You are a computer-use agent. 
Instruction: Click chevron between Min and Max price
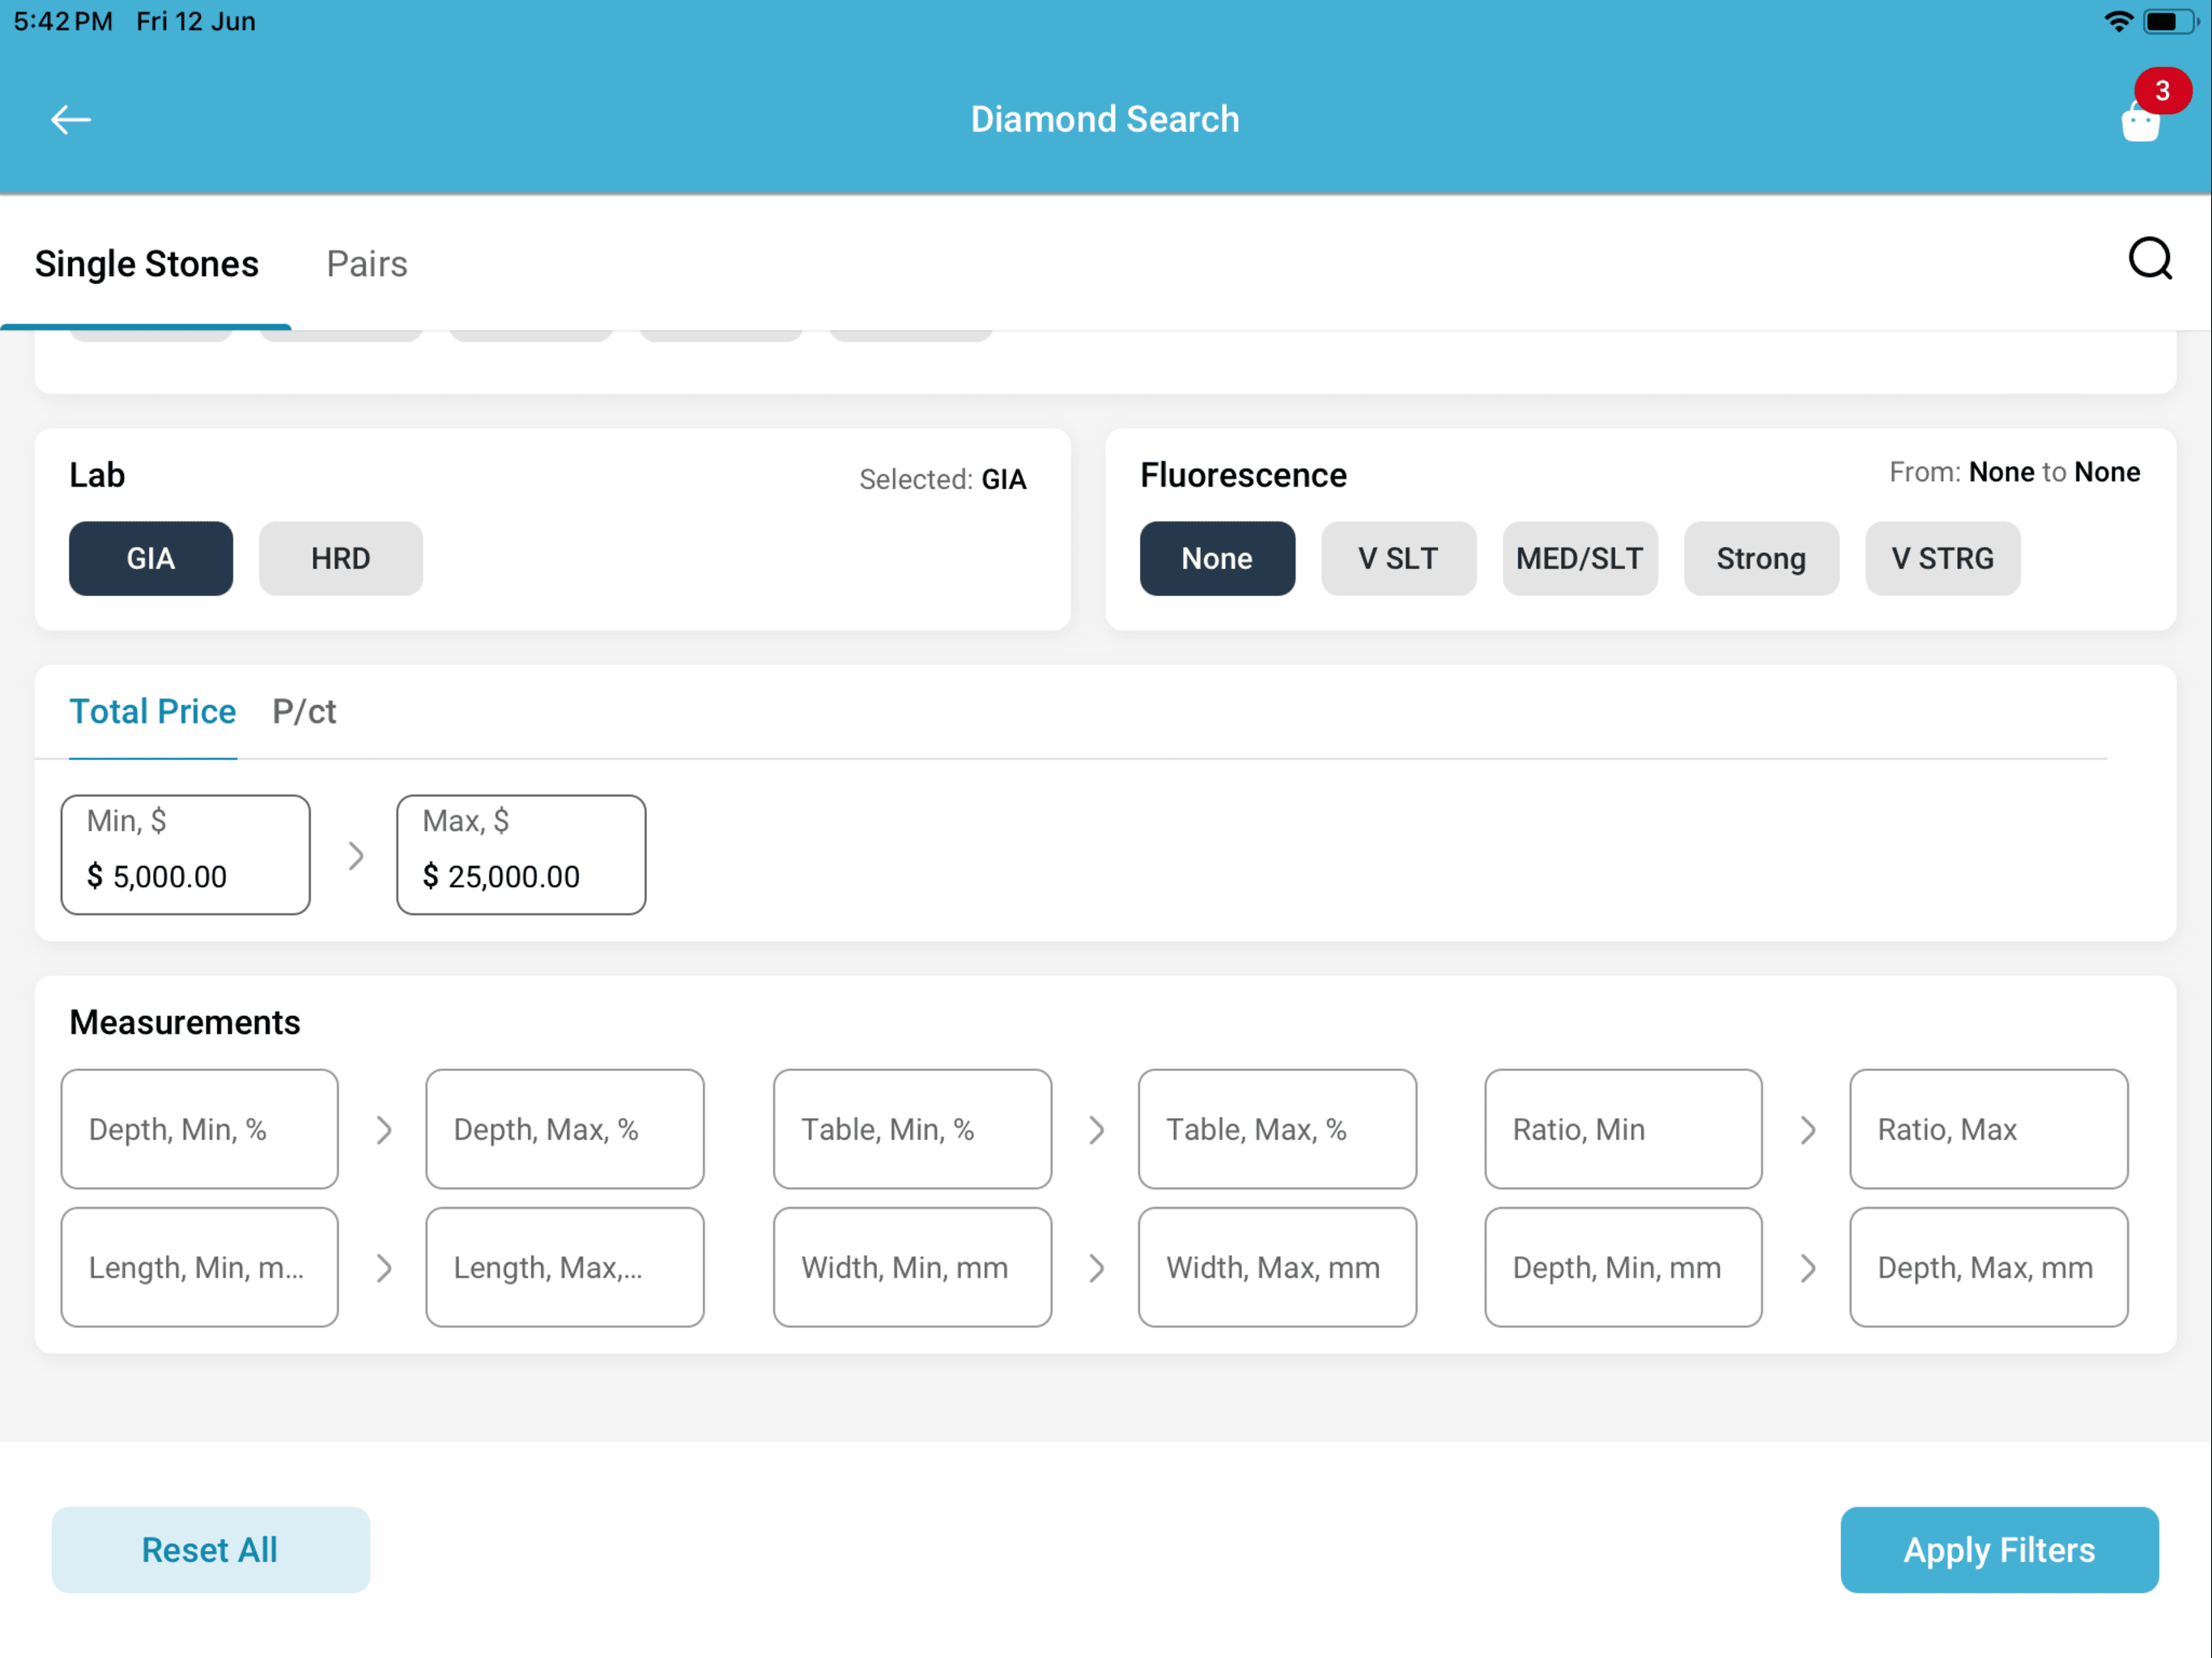[x=355, y=855]
